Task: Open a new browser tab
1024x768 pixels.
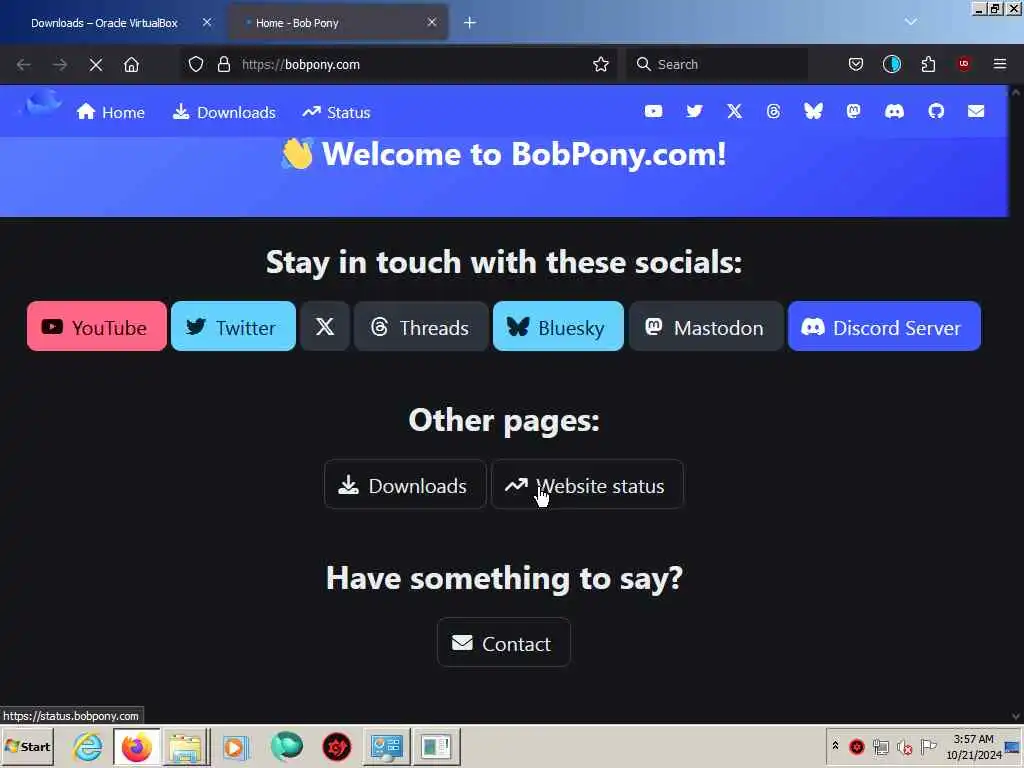Action: click(x=470, y=23)
